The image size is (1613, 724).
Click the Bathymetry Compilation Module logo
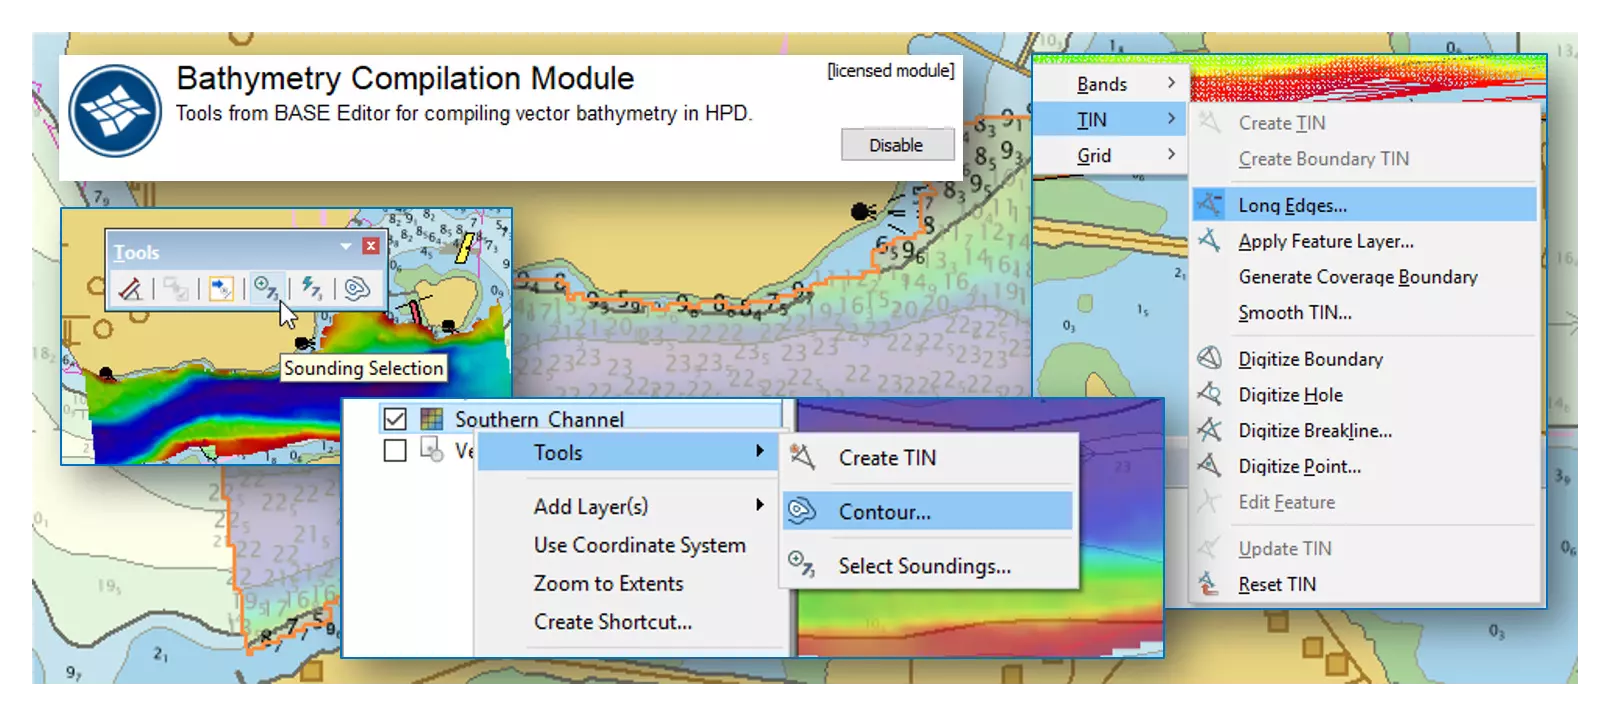115,111
